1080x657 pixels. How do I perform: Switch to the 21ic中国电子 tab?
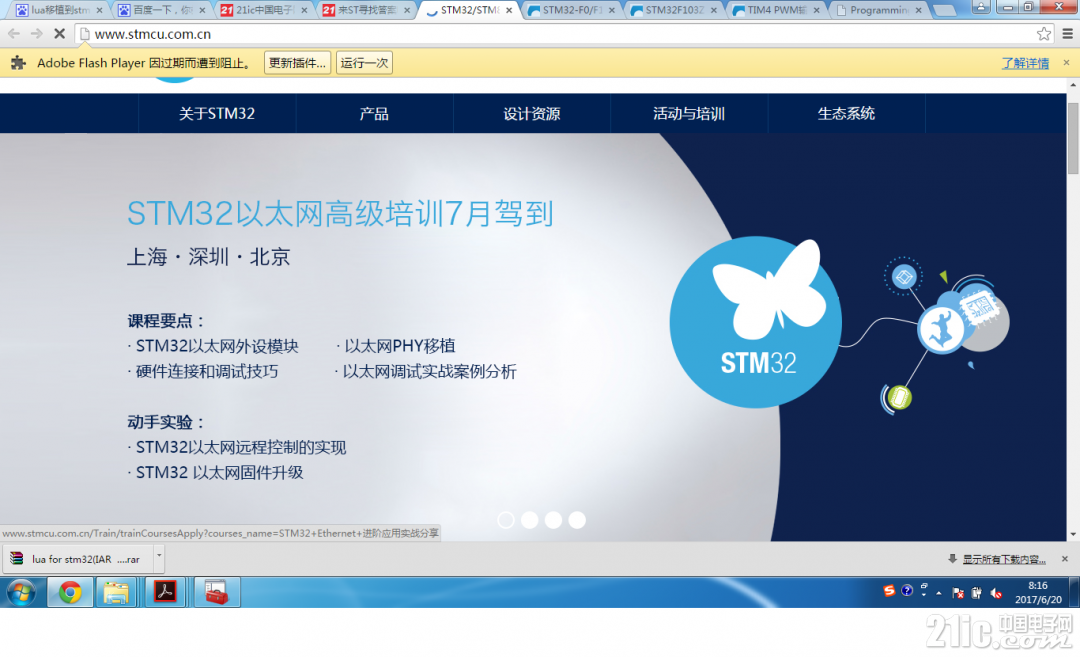(x=264, y=10)
